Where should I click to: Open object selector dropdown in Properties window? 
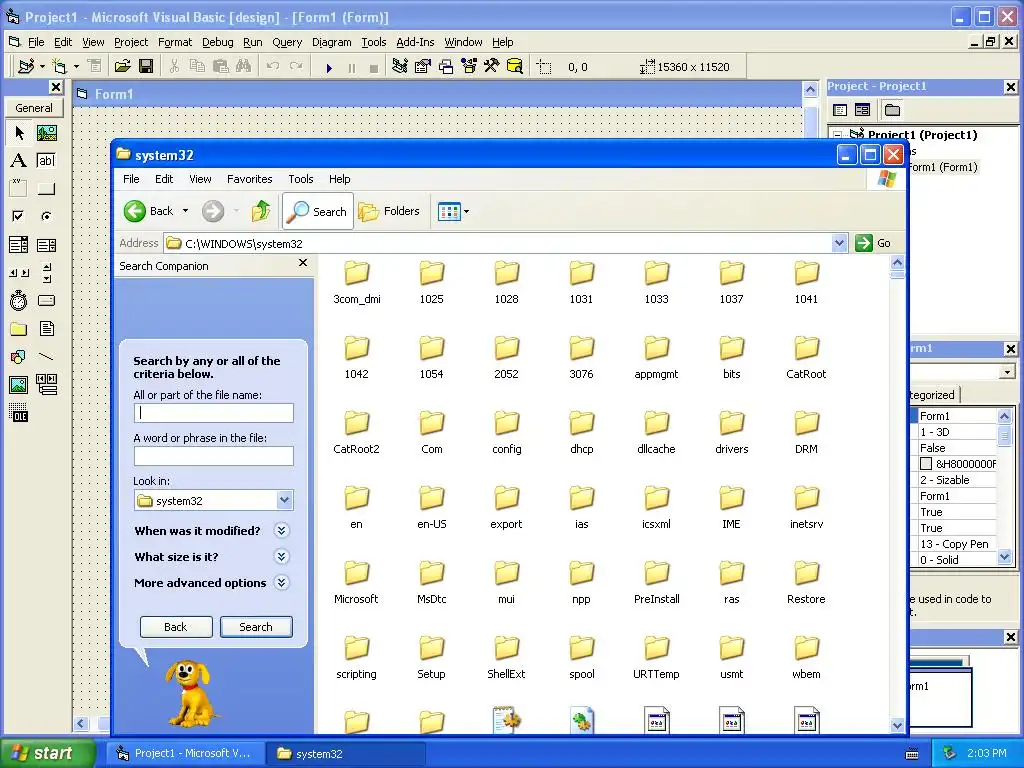[1007, 372]
